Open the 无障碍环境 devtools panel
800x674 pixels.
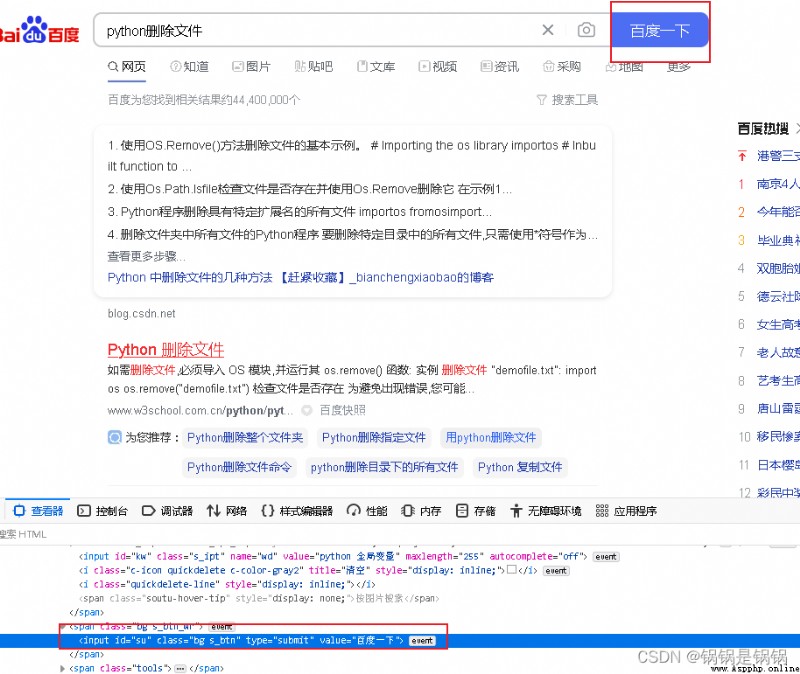click(546, 511)
